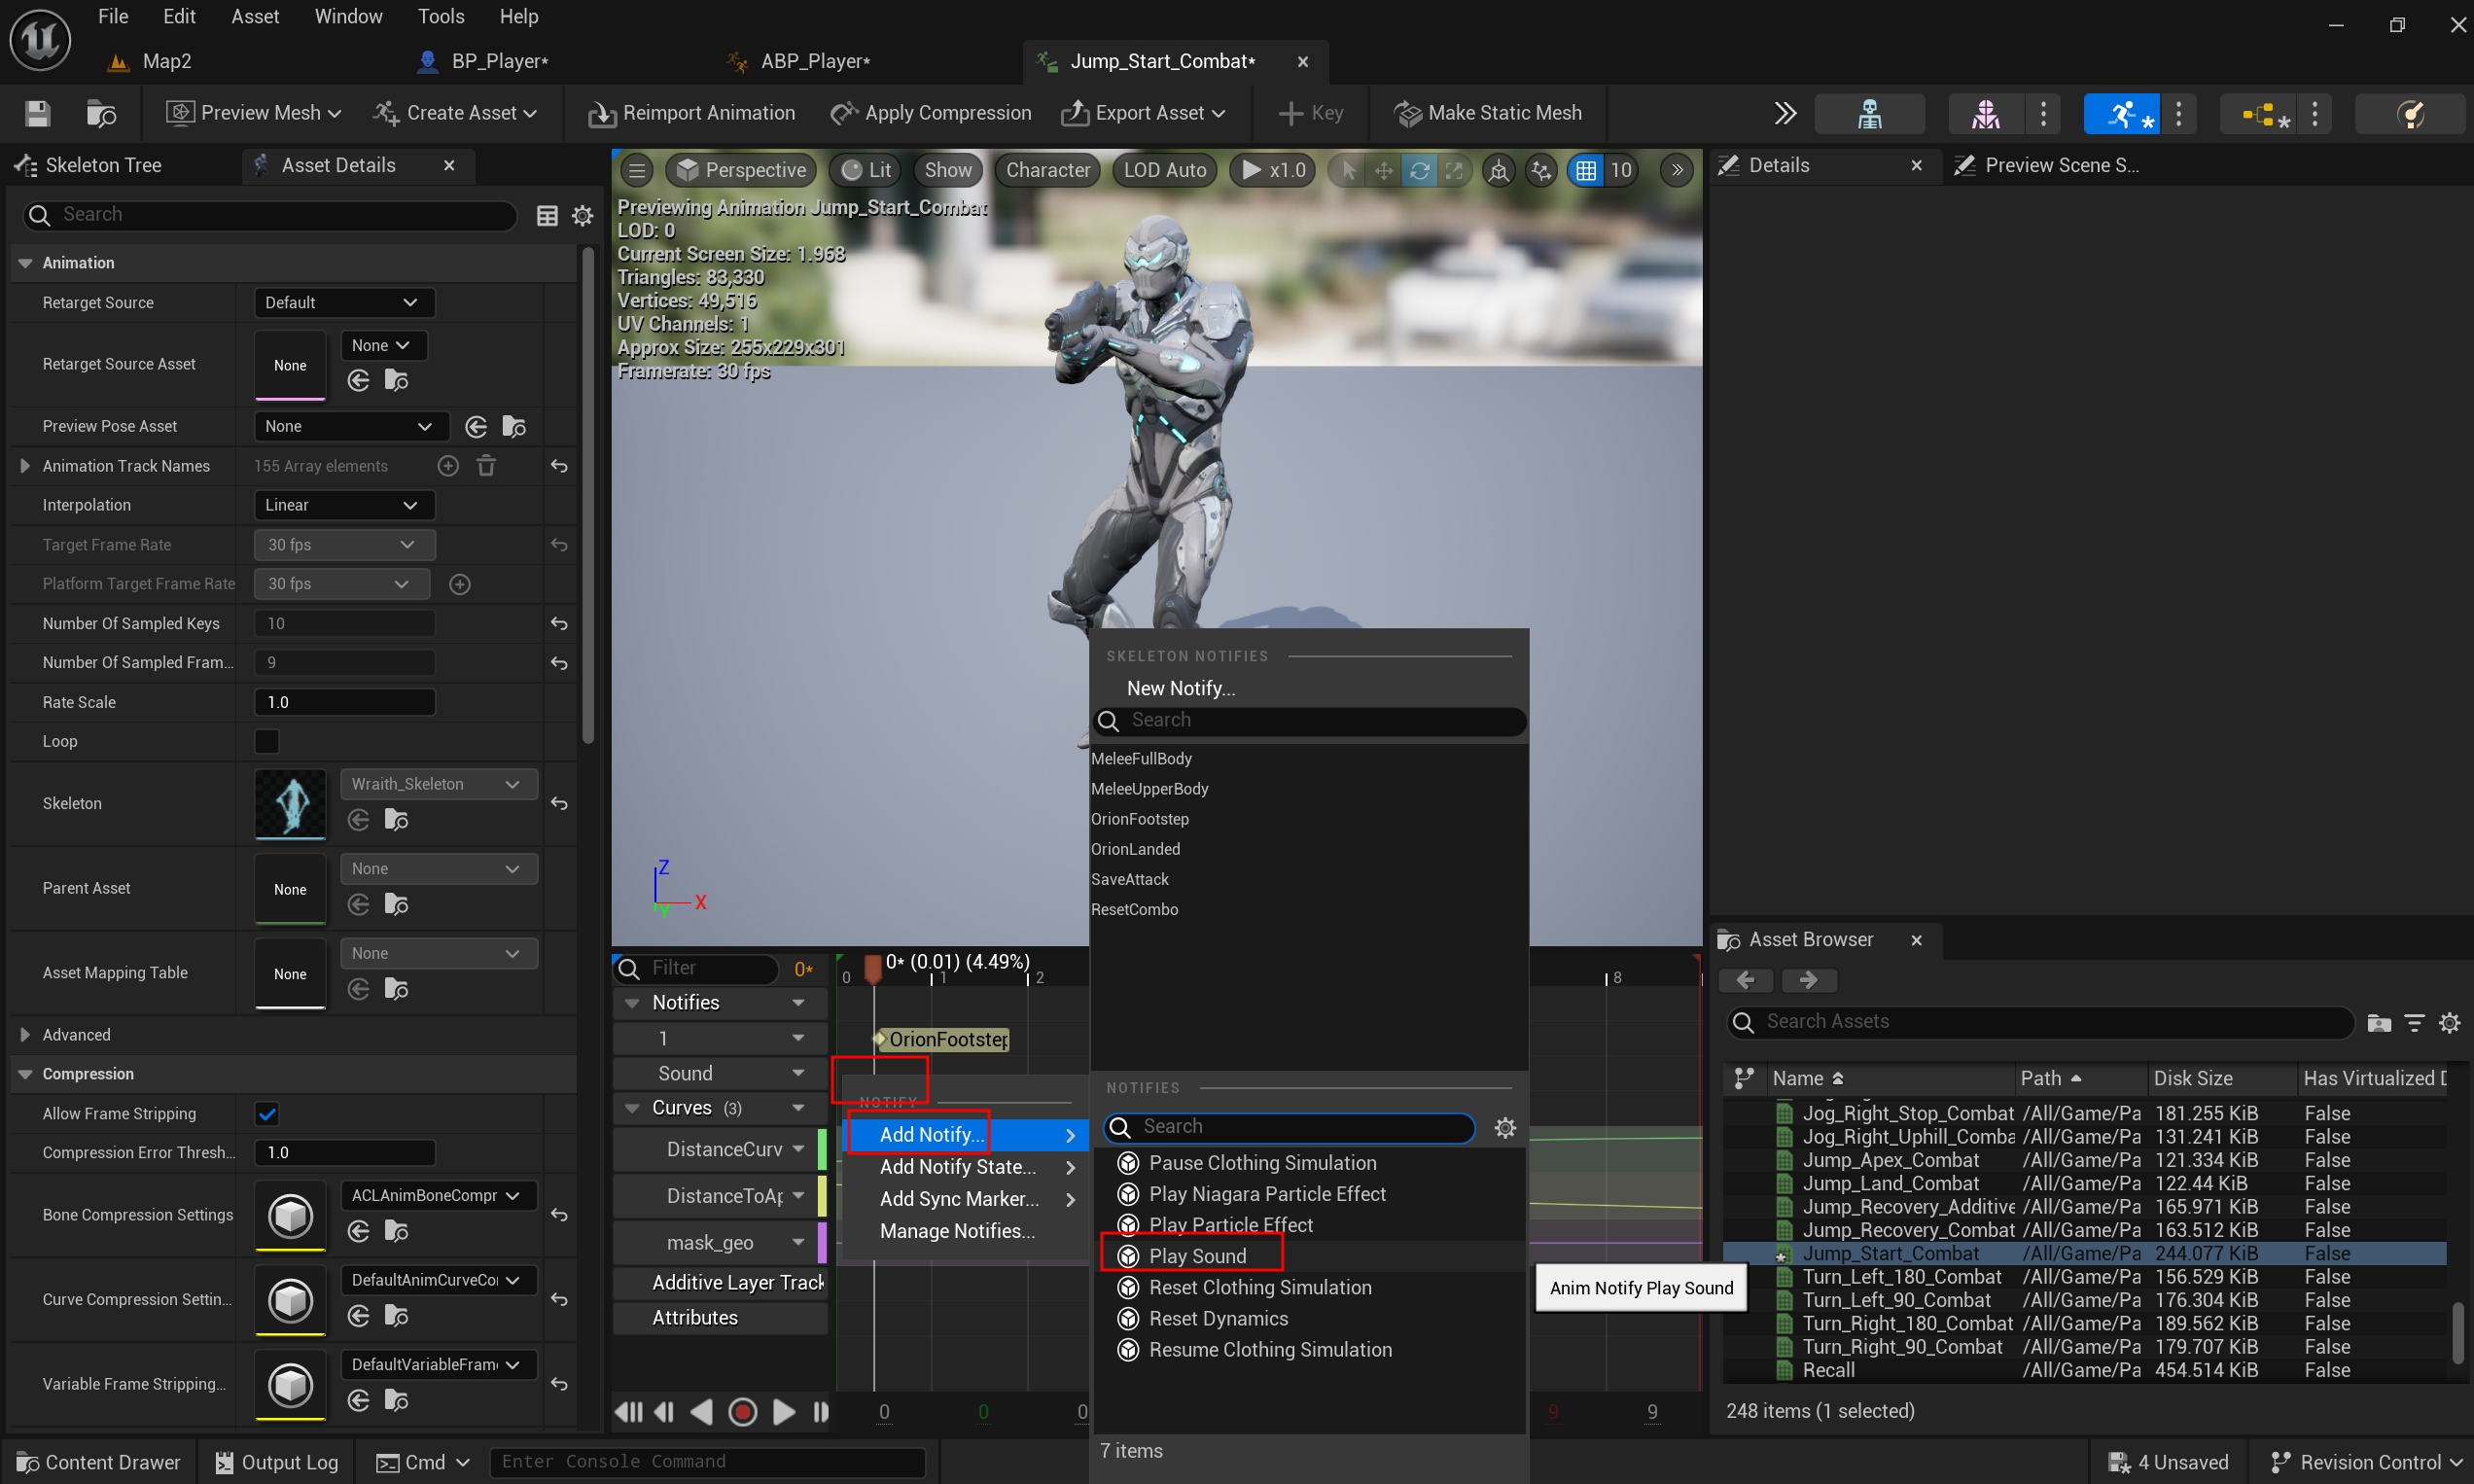Play the animation forward

[x=784, y=1411]
